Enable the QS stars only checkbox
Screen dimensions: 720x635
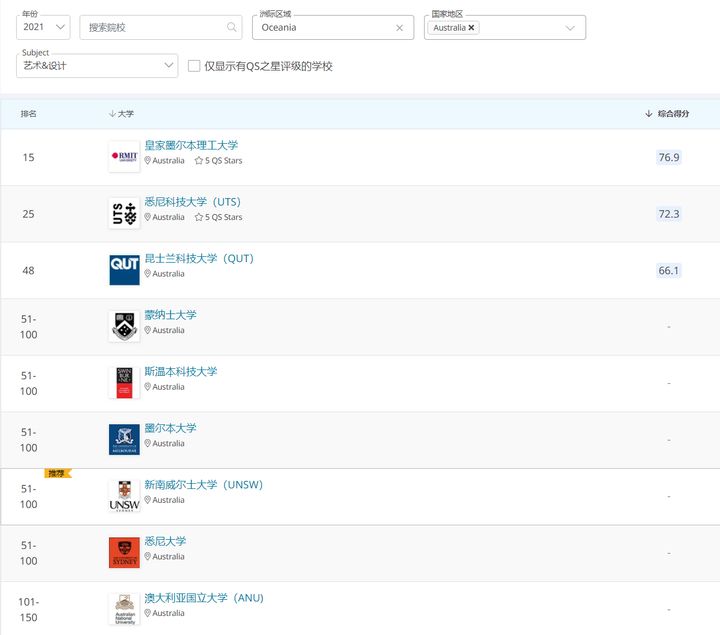(x=194, y=66)
